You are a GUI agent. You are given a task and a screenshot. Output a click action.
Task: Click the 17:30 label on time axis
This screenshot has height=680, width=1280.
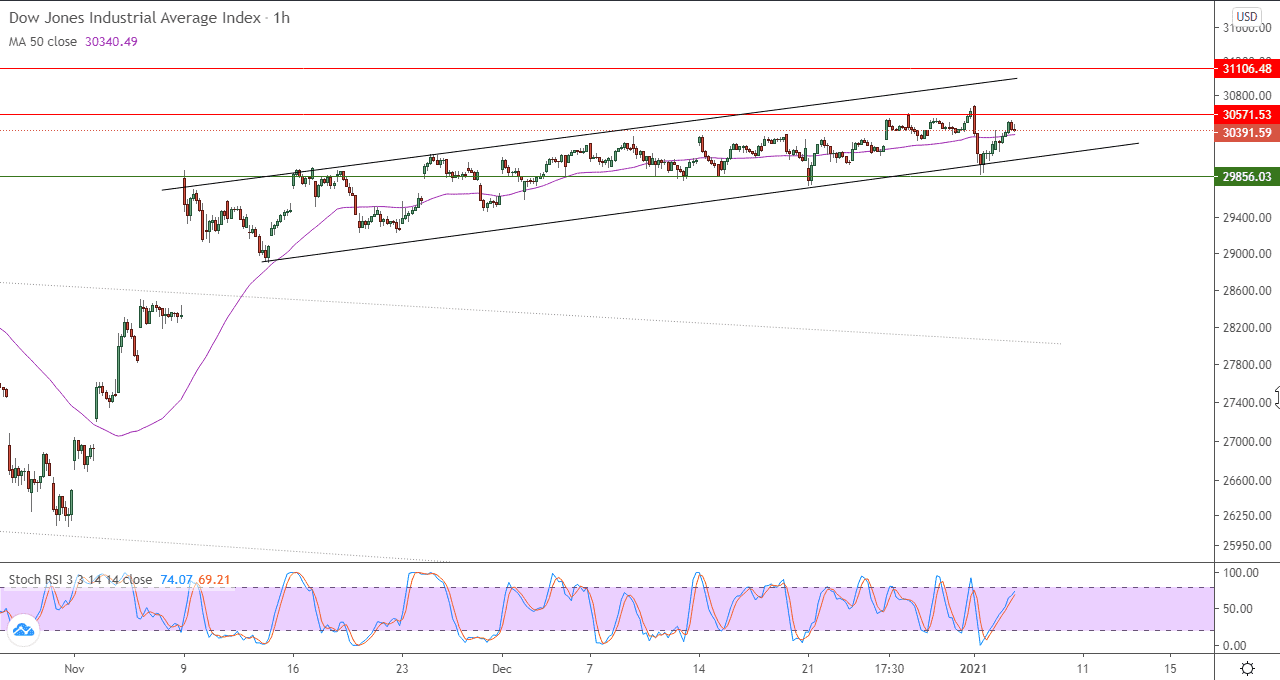pos(891,667)
